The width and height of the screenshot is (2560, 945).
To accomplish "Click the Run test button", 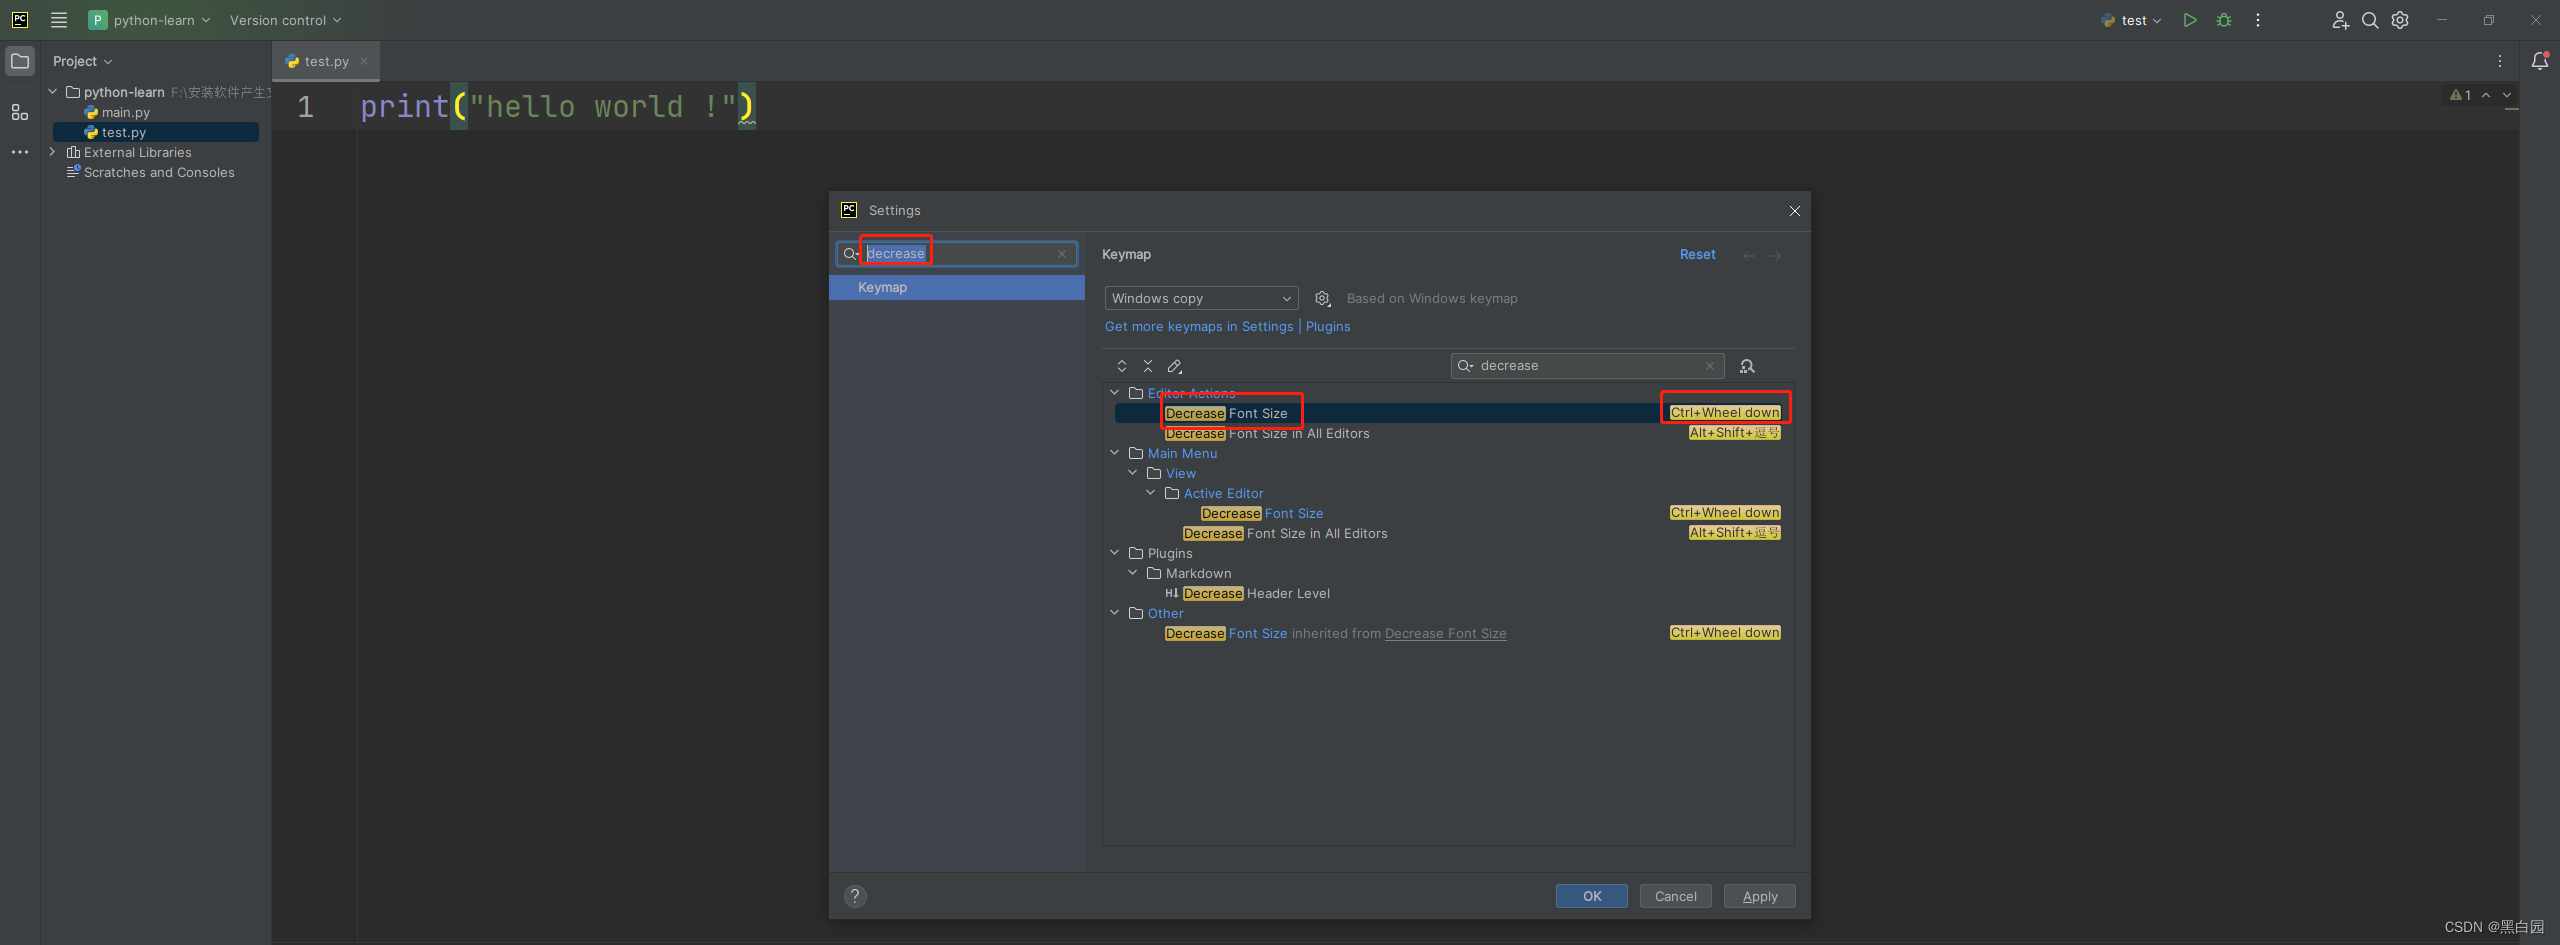I will tap(2190, 20).
